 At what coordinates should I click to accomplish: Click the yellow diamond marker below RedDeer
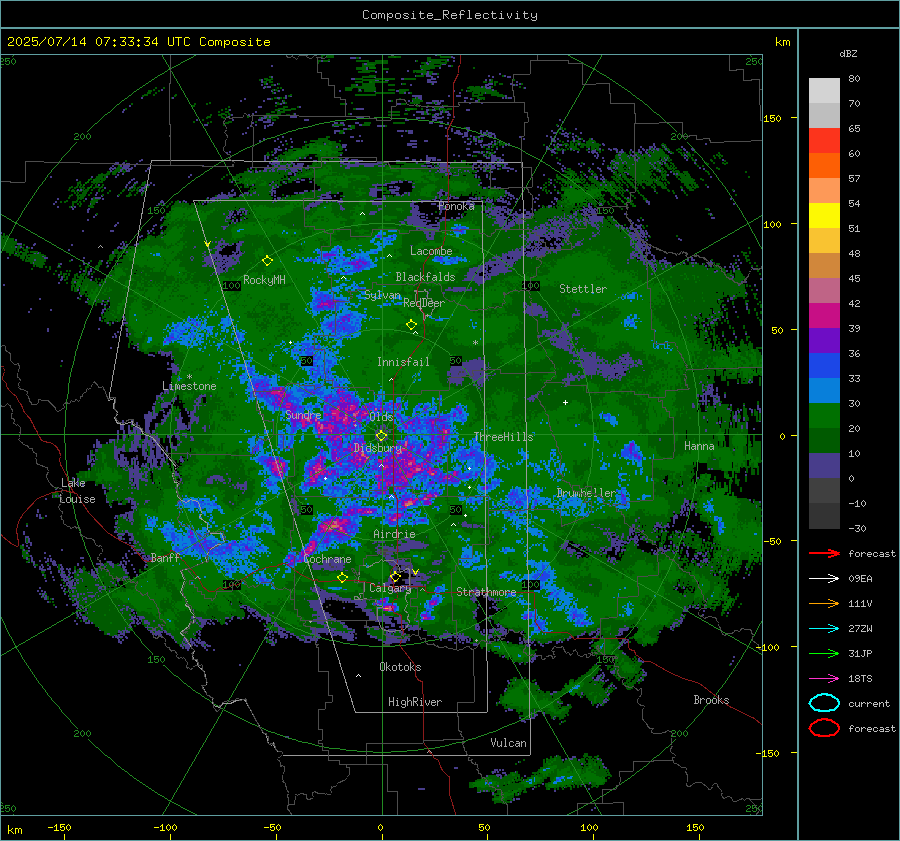[411, 325]
